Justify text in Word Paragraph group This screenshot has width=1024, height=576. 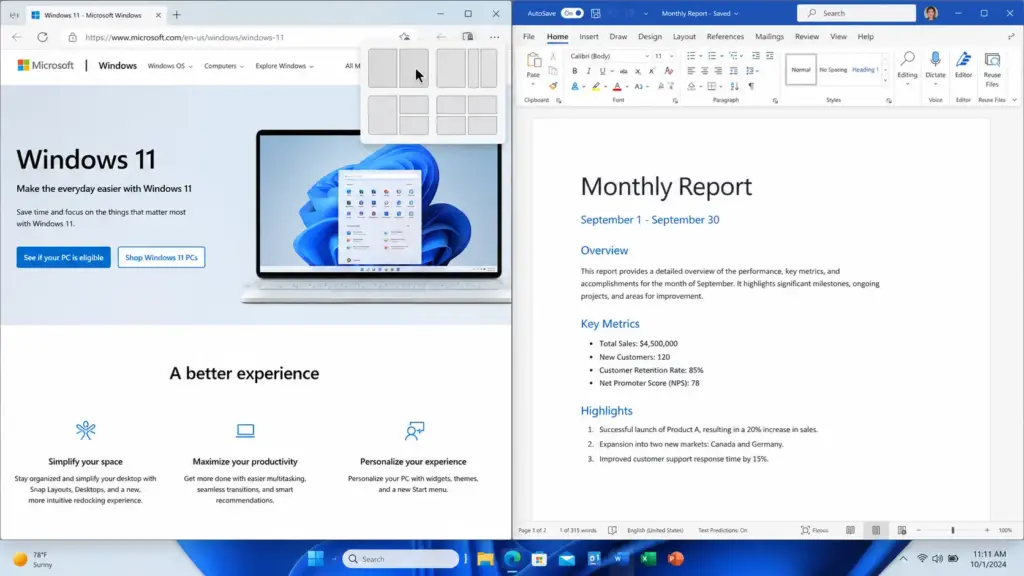[x=733, y=71]
